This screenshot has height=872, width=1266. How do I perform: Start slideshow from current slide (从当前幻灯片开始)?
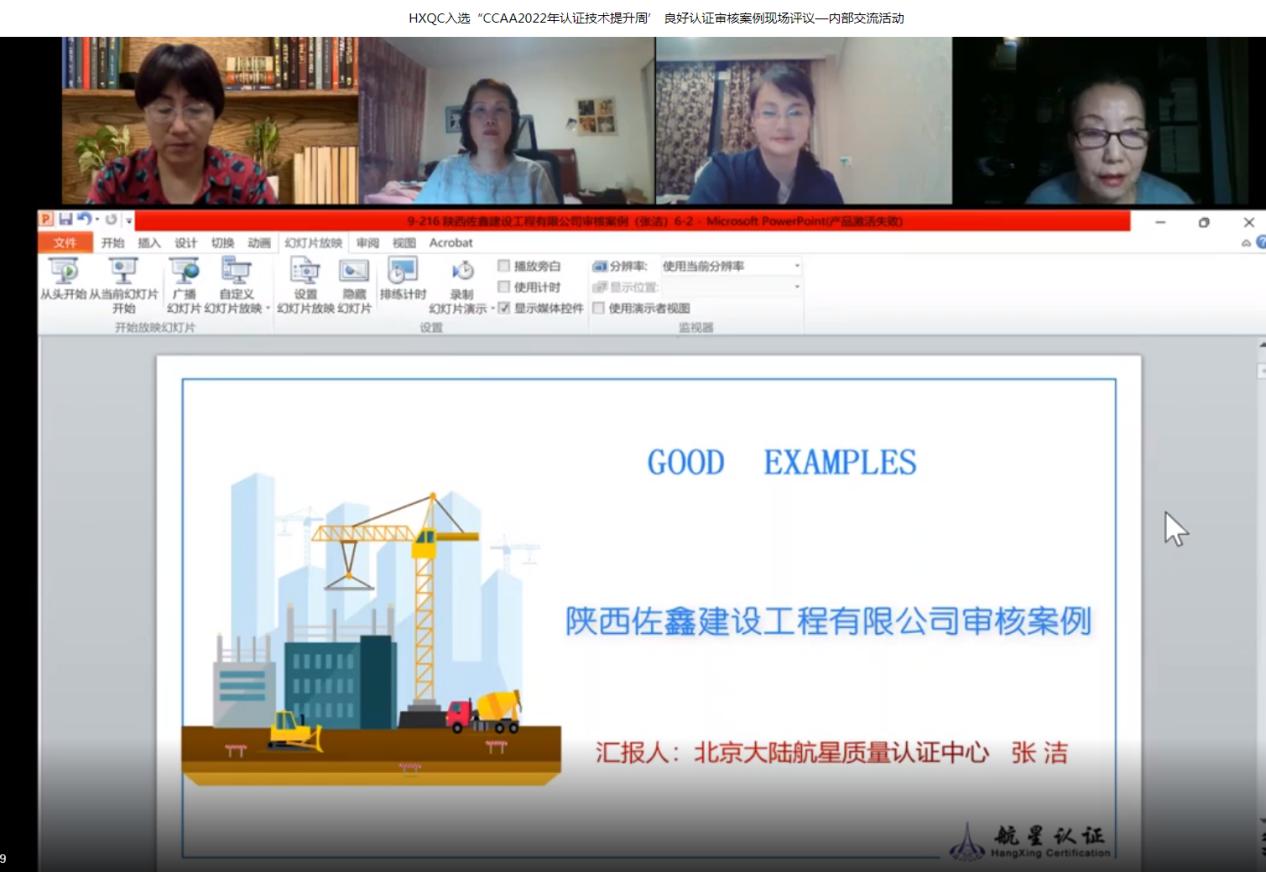[x=124, y=271]
